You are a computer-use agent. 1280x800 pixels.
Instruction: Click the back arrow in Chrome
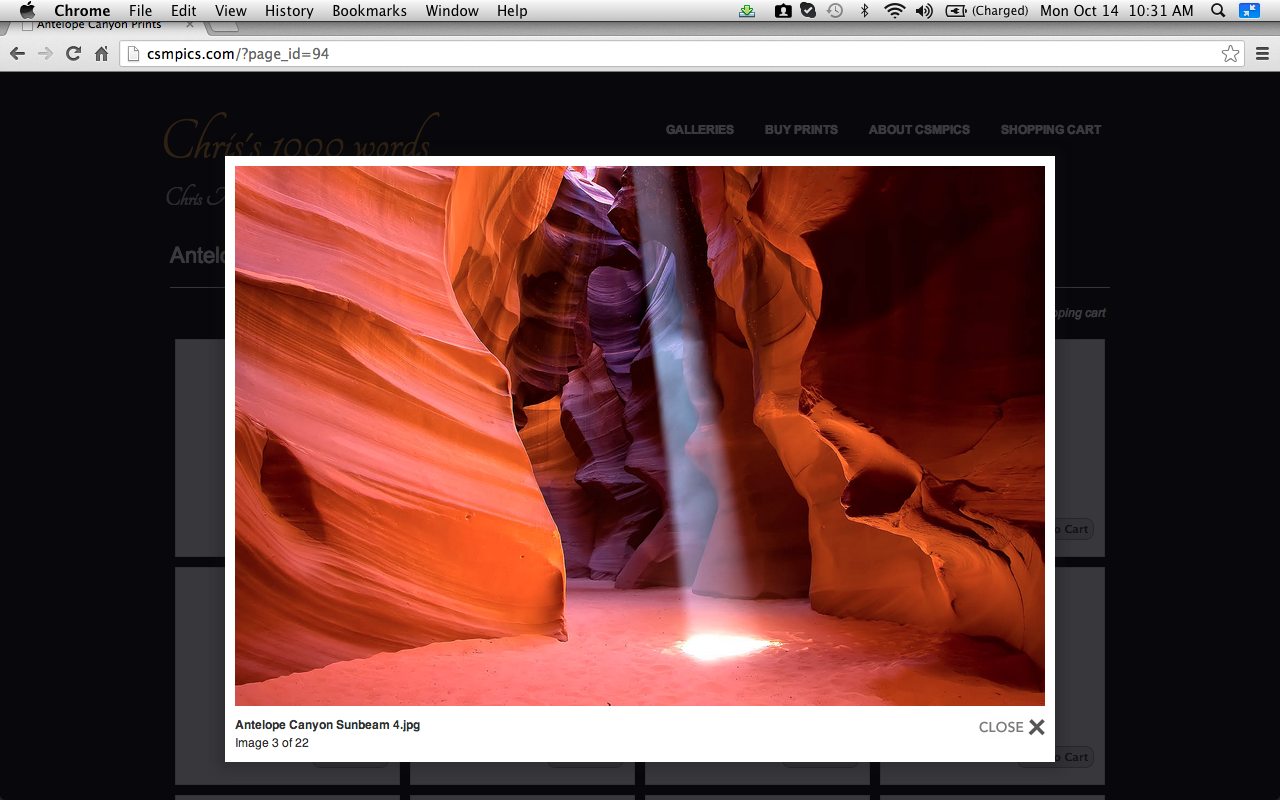tap(17, 54)
